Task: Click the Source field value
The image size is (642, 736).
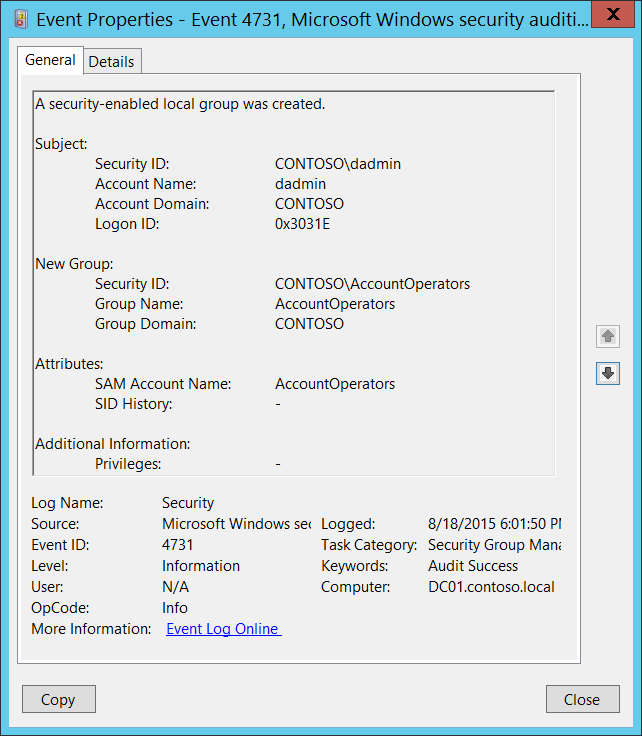Action: click(236, 524)
